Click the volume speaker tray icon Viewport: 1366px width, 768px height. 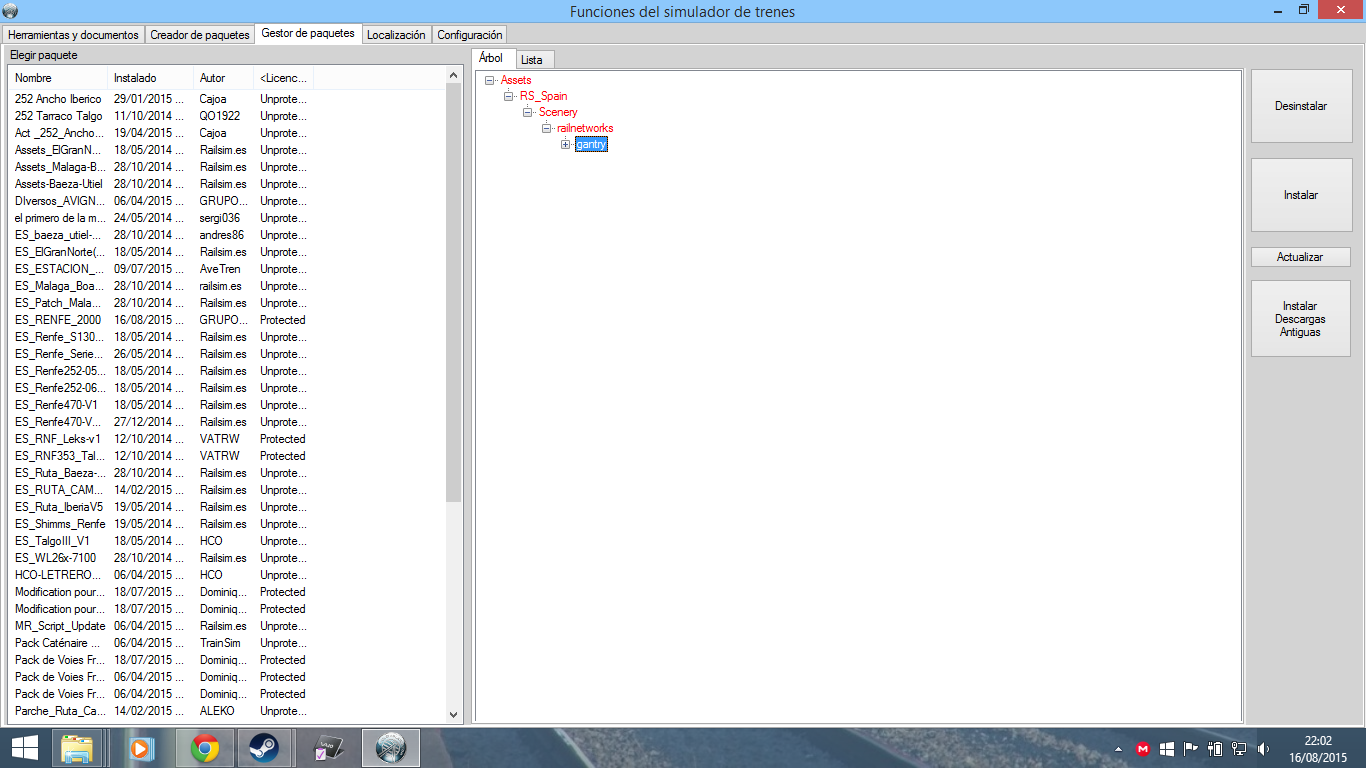click(x=1263, y=748)
